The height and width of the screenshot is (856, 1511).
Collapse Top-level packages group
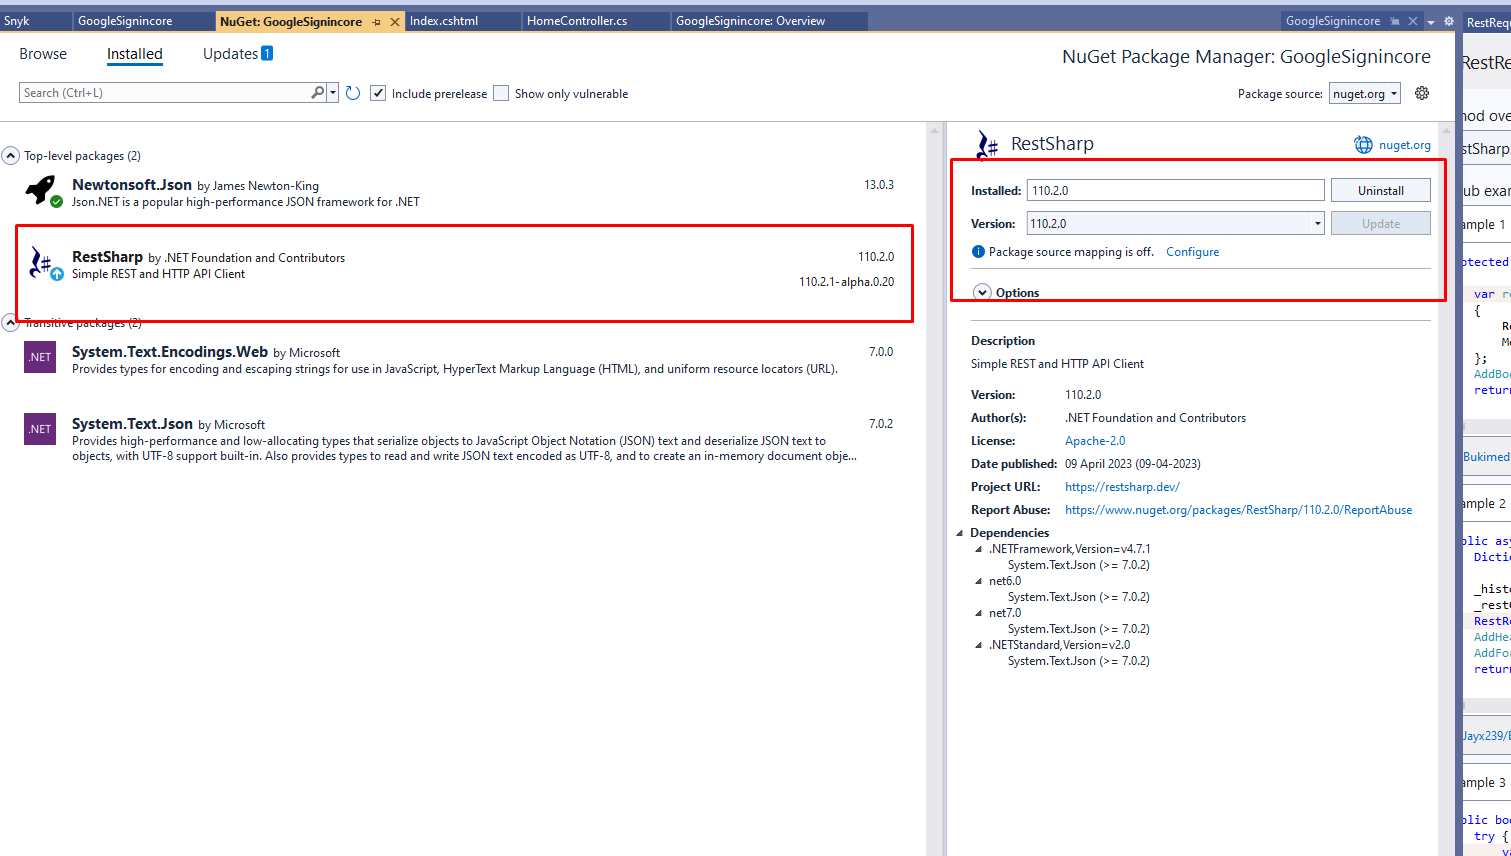click(x=11, y=156)
